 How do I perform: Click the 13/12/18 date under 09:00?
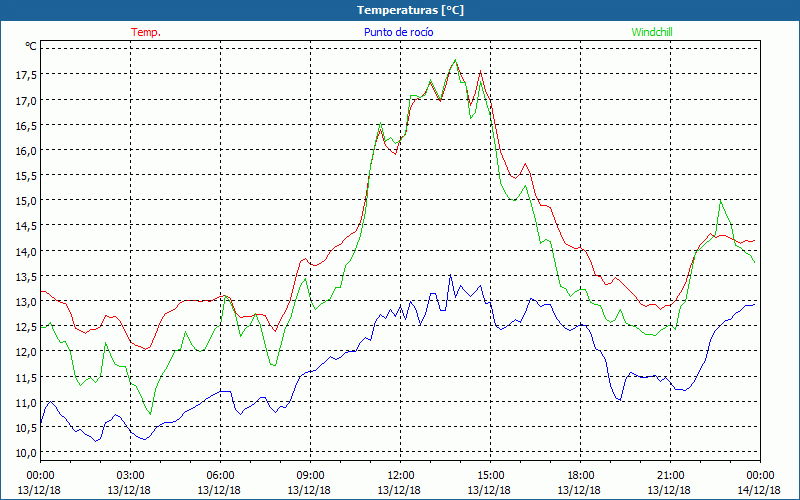pos(309,490)
